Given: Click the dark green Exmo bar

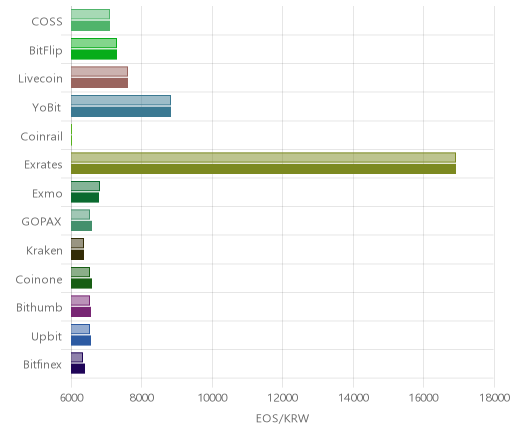Looking at the screenshot, I should [x=85, y=198].
